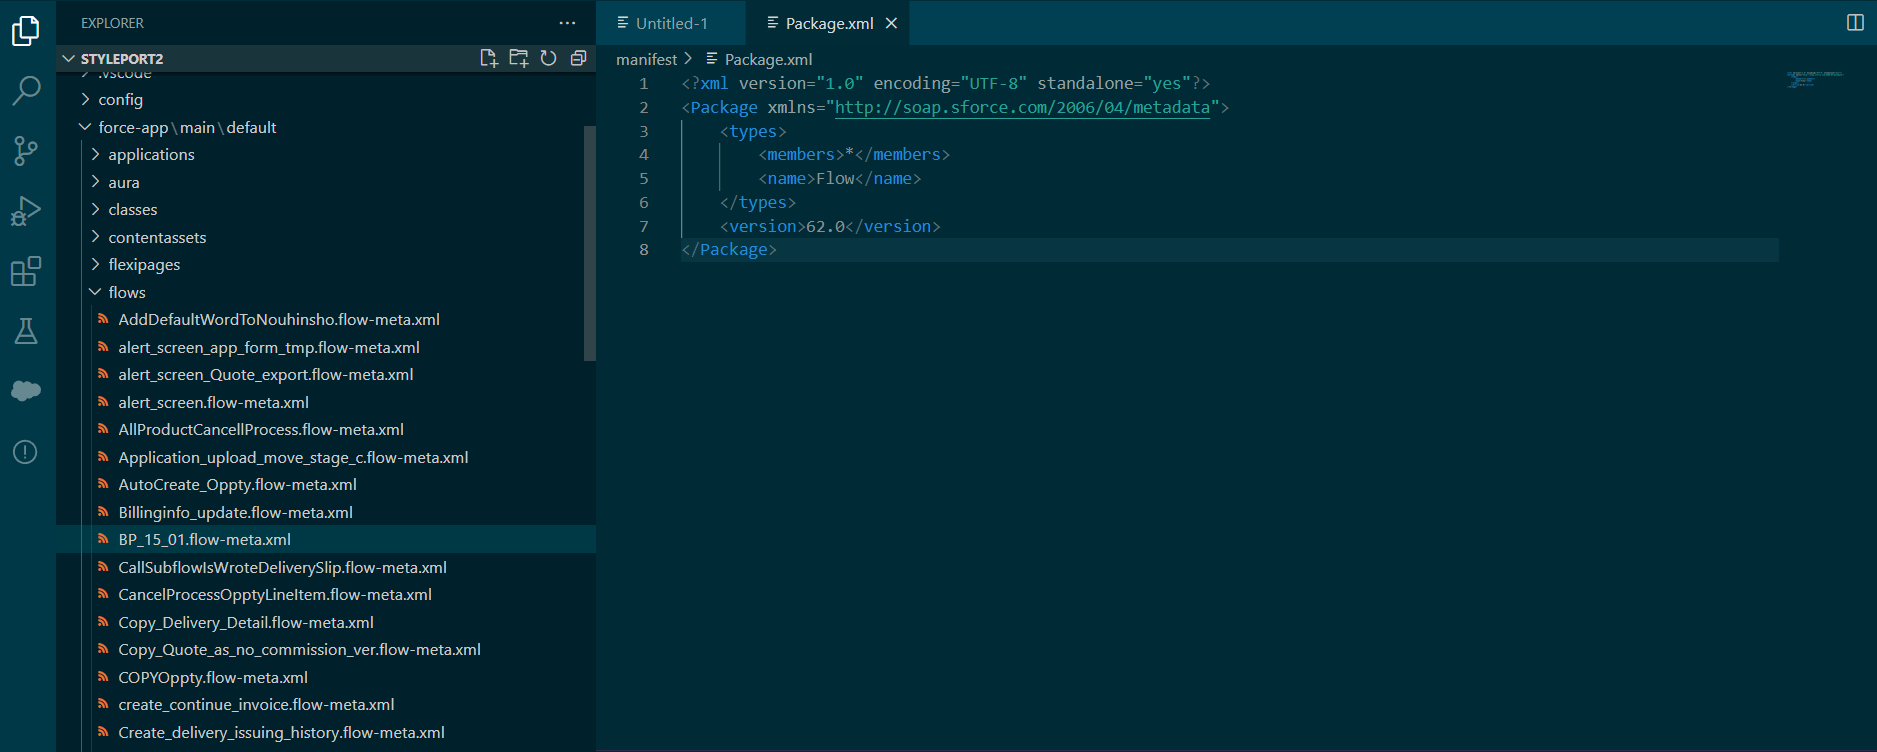The height and width of the screenshot is (752, 1877).
Task: Open COPYOppty.flow-meta.xml file
Action: [326, 677]
